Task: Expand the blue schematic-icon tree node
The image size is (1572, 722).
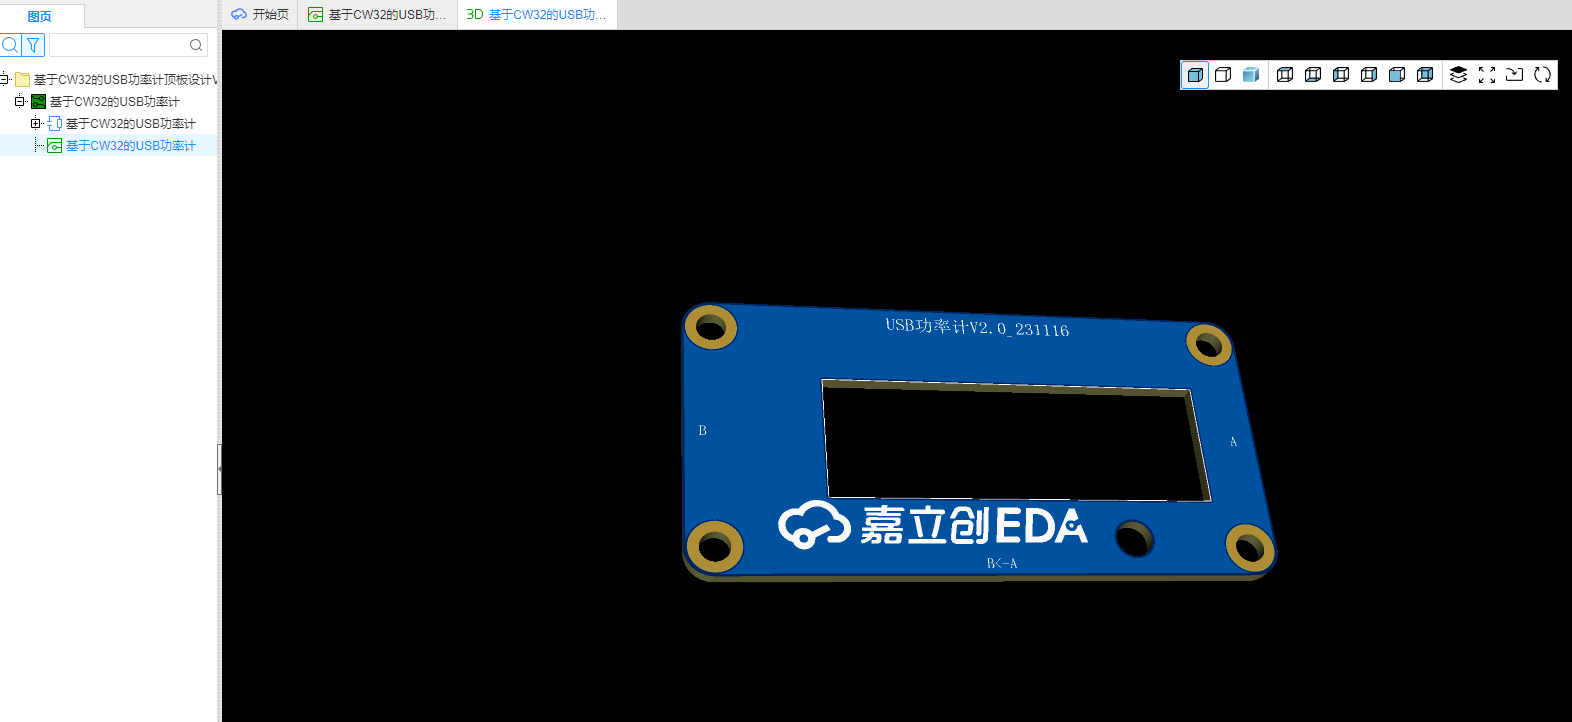Action: coord(35,123)
